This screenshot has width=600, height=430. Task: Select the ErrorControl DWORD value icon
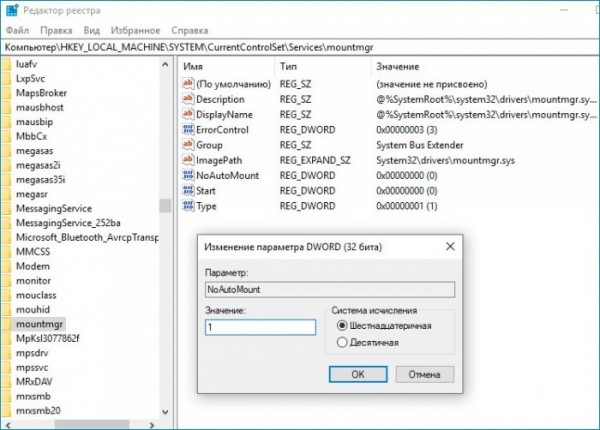(x=188, y=129)
